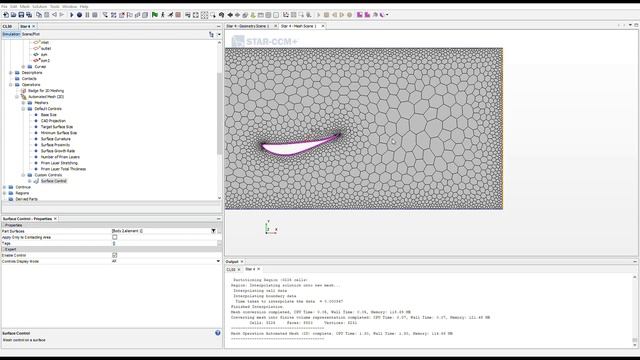
Task: Click the black diamond view icon
Action: click(x=230, y=15)
